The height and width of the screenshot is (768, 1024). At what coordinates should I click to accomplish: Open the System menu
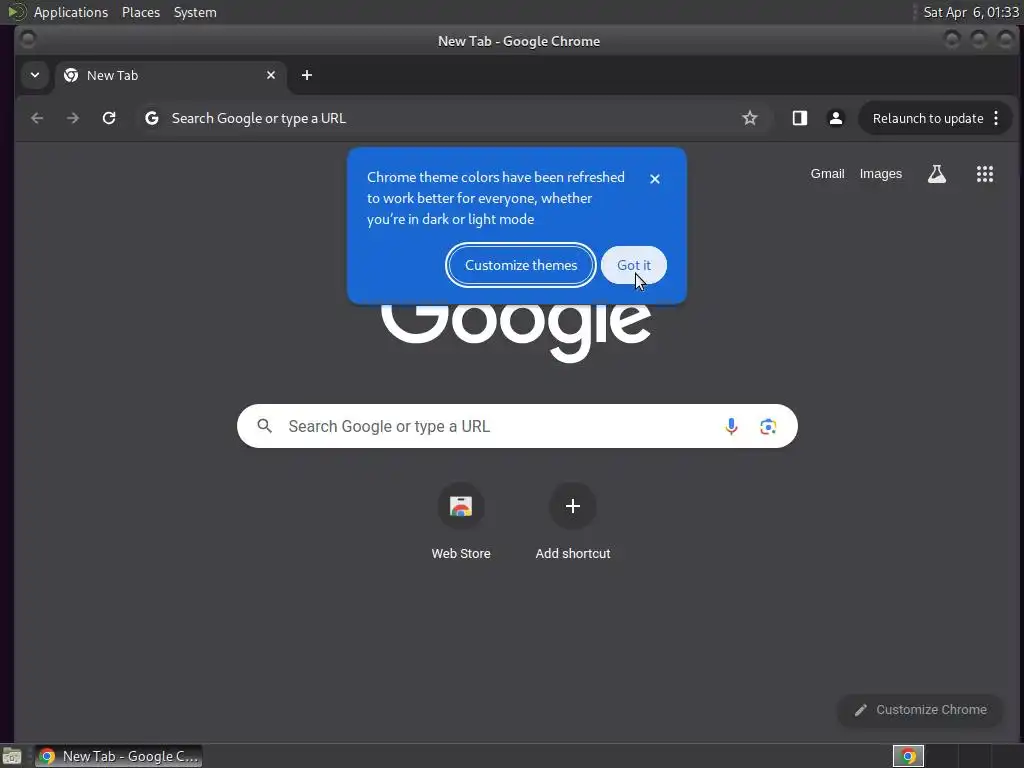tap(195, 12)
